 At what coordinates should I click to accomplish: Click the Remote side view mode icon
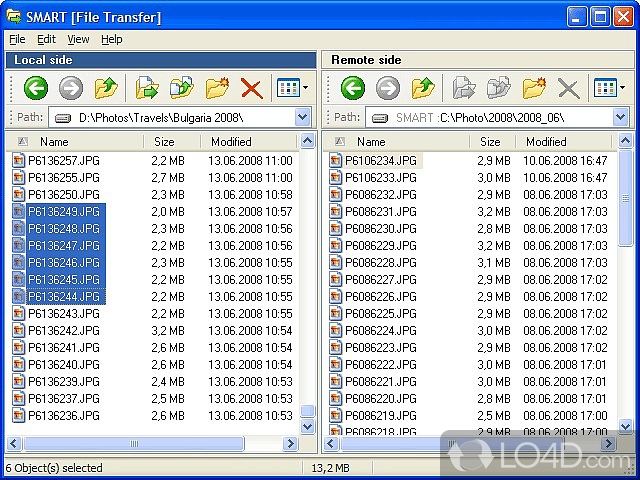pos(605,87)
